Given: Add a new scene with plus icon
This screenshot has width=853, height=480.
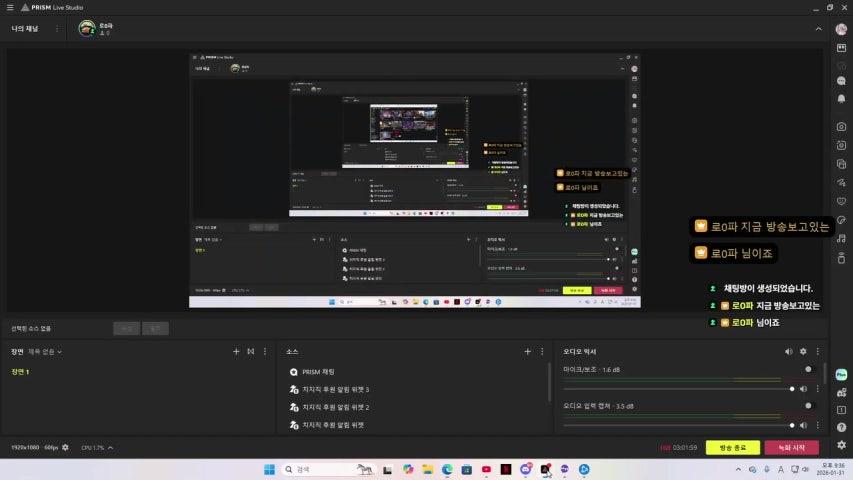Looking at the screenshot, I should [x=236, y=352].
